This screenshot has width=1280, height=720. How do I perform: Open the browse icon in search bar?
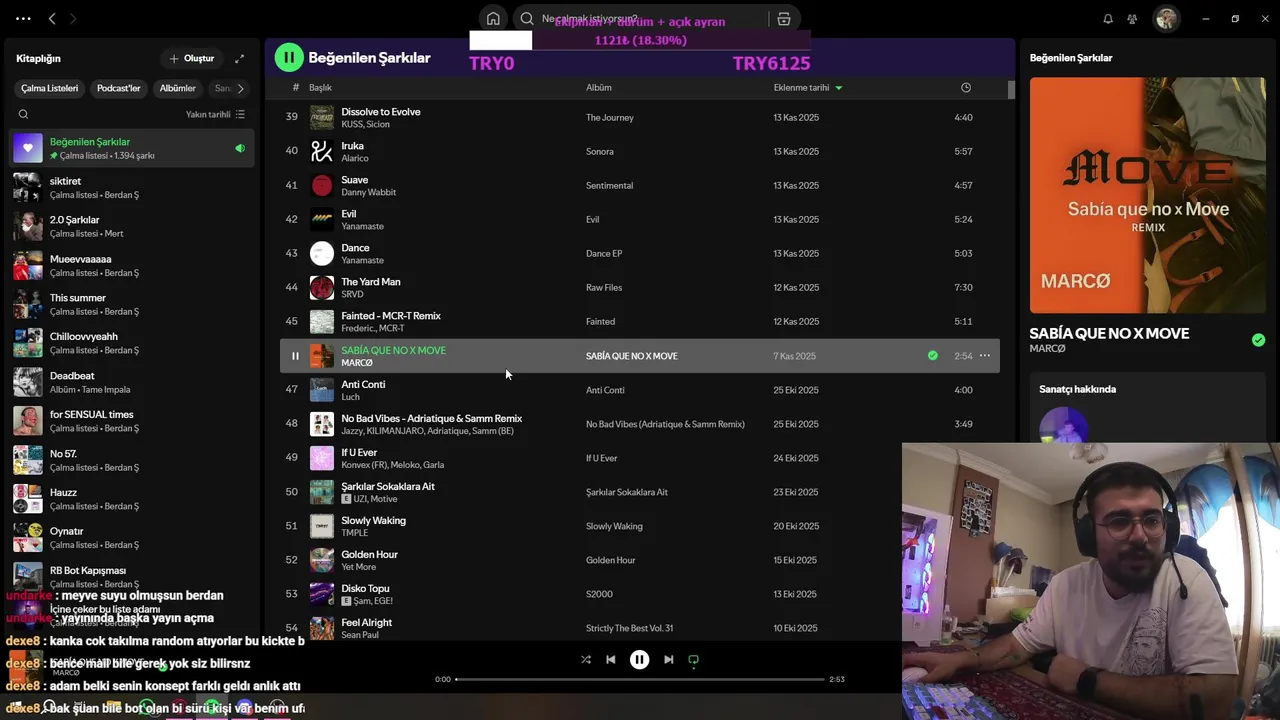click(x=784, y=19)
